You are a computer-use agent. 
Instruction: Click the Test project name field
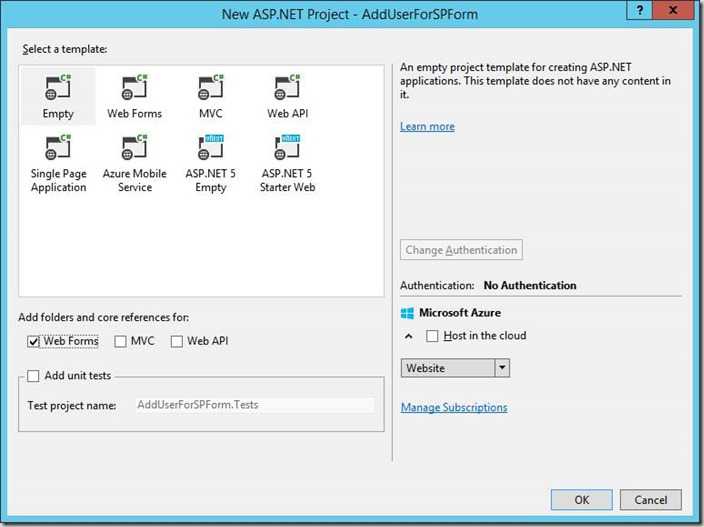255,405
